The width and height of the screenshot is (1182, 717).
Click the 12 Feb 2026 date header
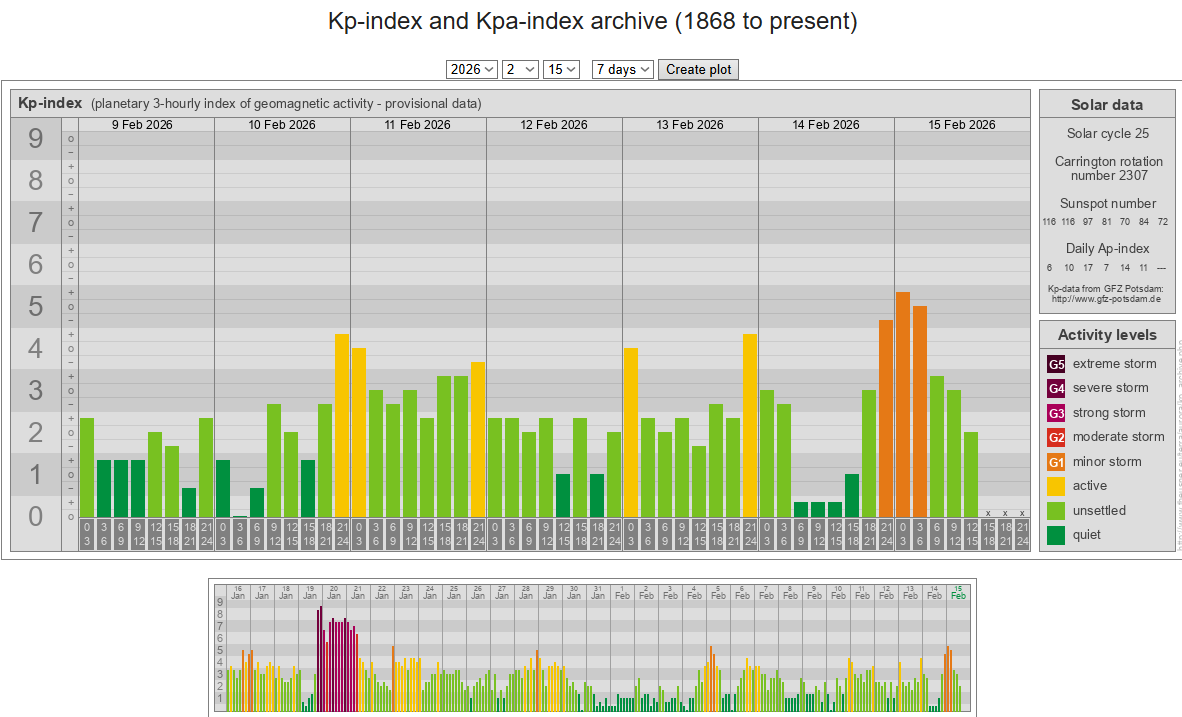pyautogui.click(x=554, y=125)
